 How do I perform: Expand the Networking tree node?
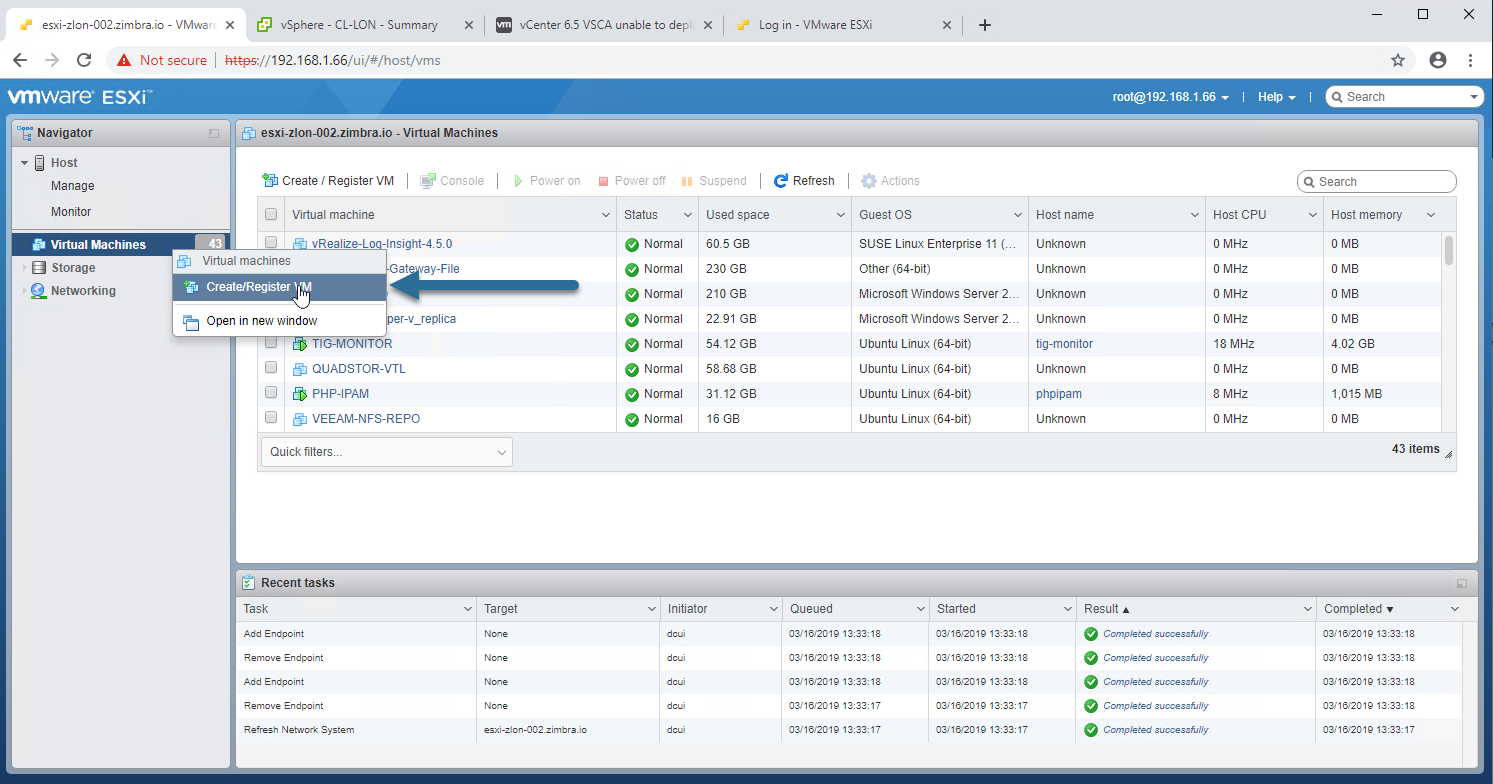[x=25, y=291]
